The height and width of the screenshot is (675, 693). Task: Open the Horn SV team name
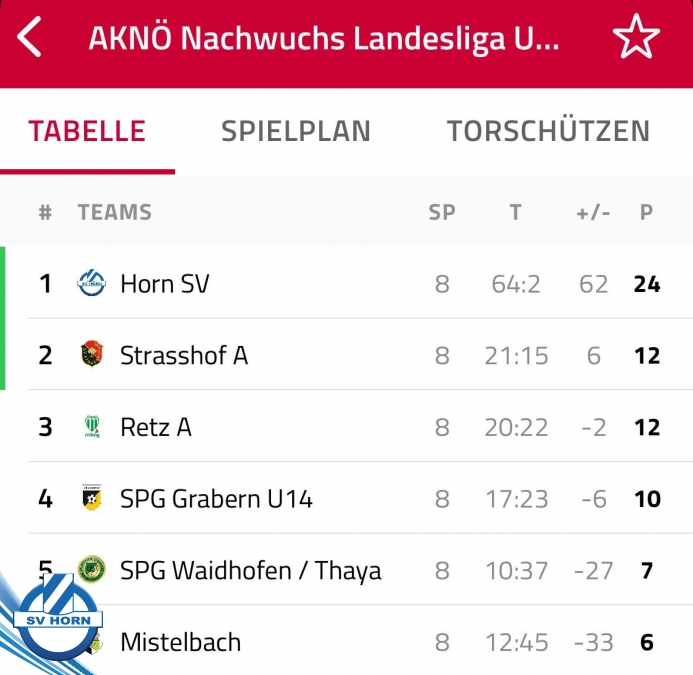click(x=165, y=284)
